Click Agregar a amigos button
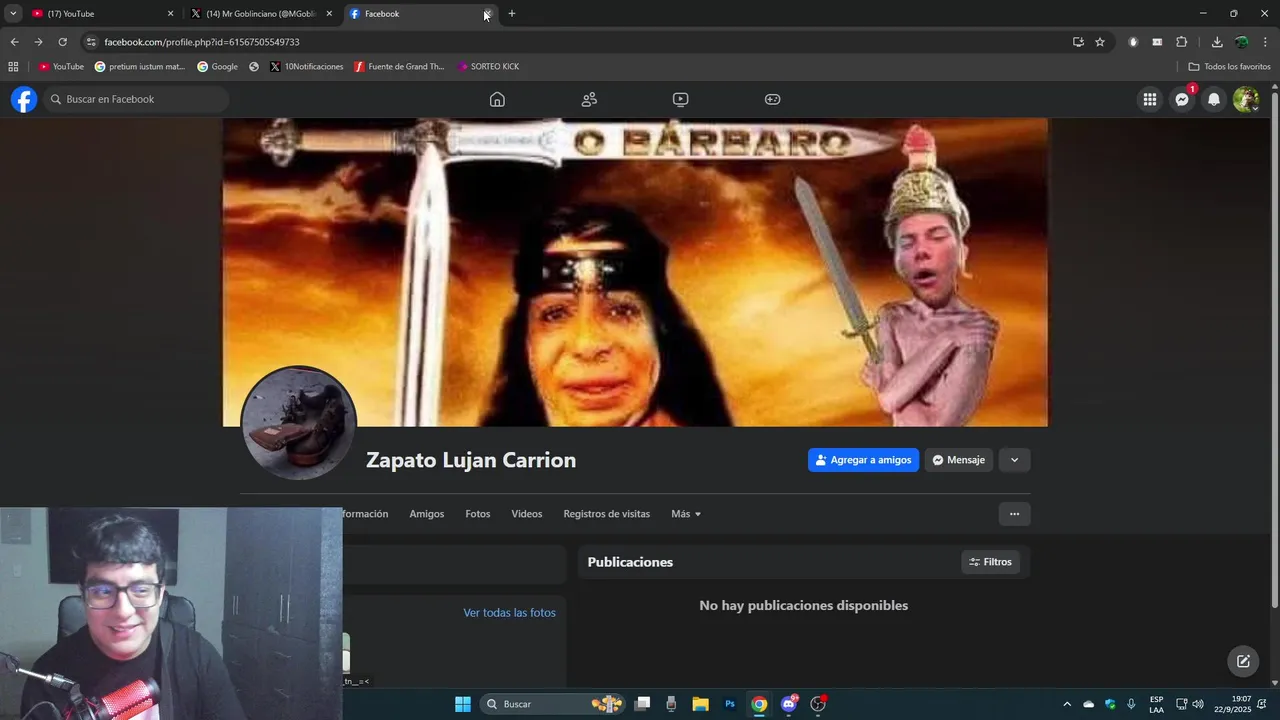 863,460
